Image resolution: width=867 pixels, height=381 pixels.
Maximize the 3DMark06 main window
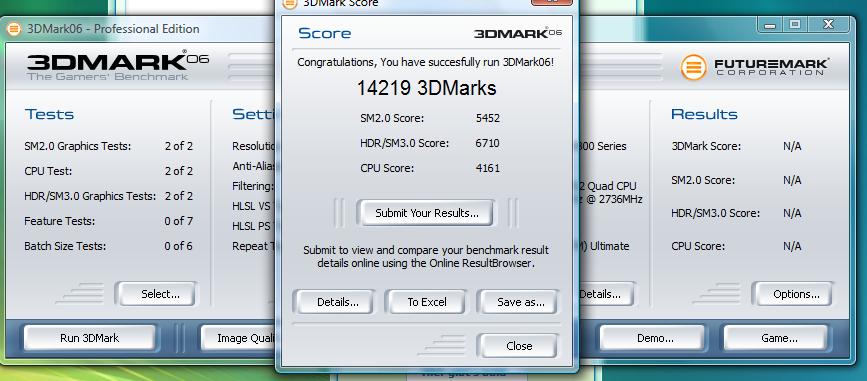(795, 25)
